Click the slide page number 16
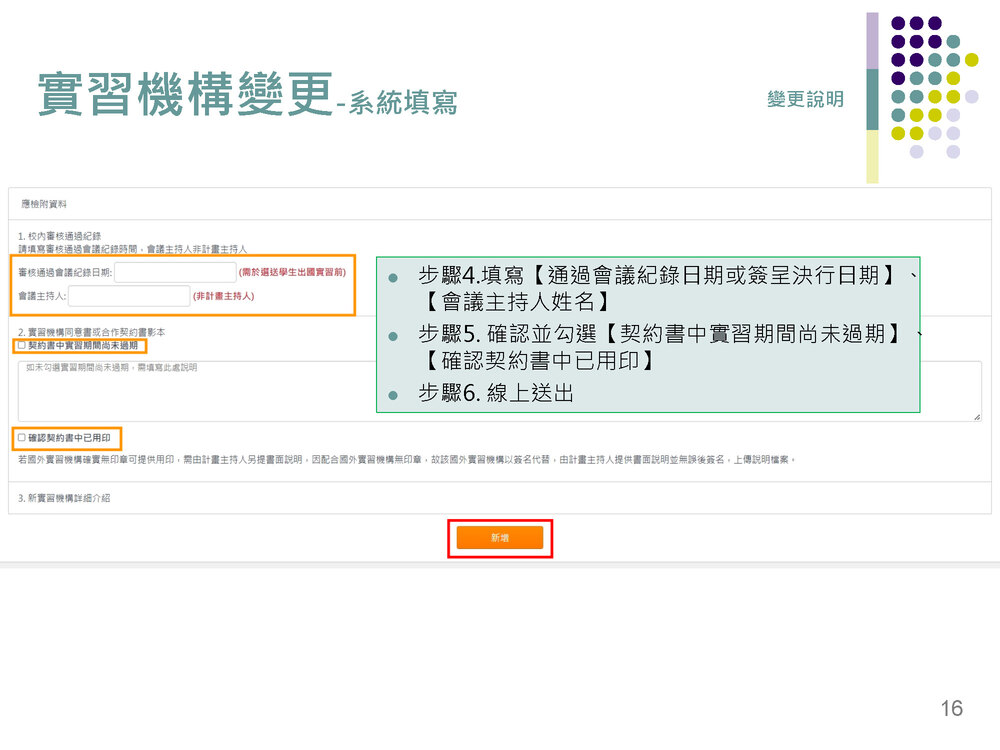This screenshot has width=1000, height=750. pos(951,708)
